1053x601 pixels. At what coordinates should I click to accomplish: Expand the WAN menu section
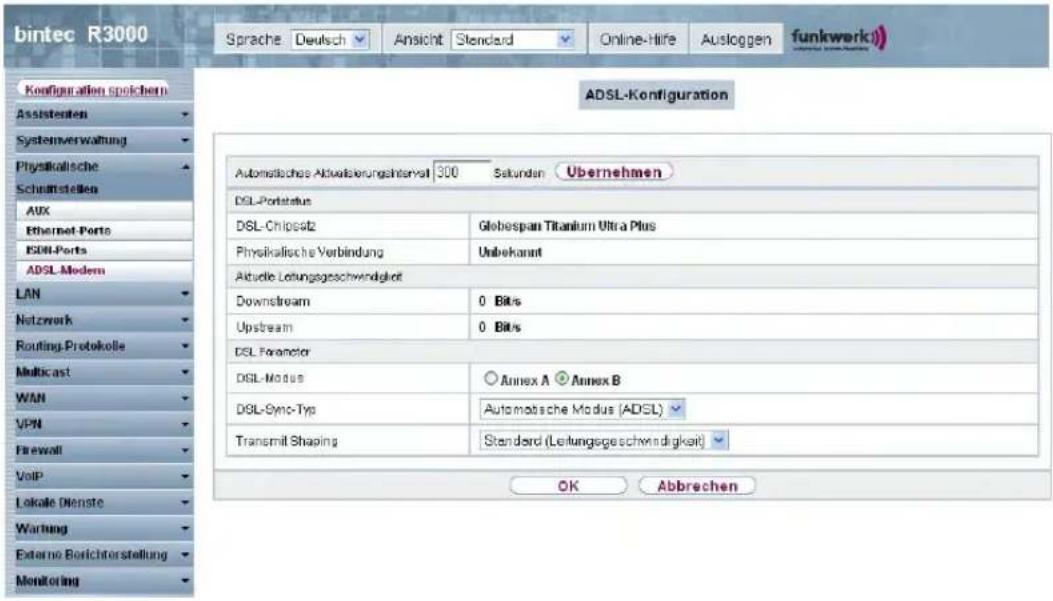point(103,398)
